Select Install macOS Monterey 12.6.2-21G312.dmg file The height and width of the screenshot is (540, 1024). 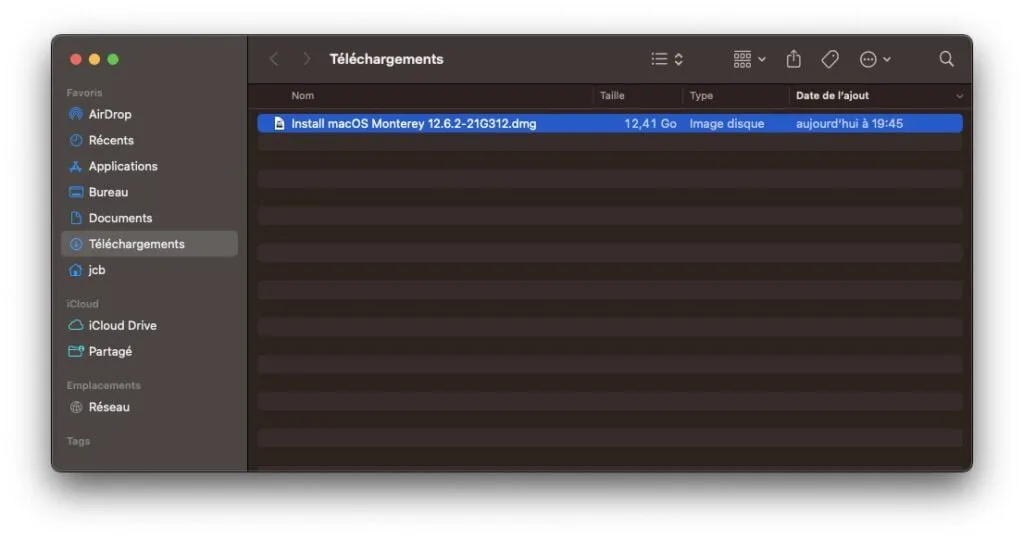point(610,123)
